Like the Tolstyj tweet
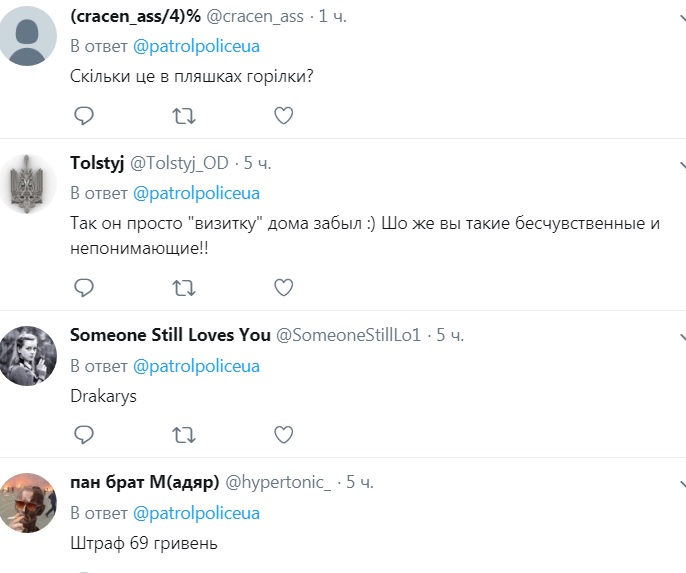Screen dimensions: 686x573 point(283,288)
